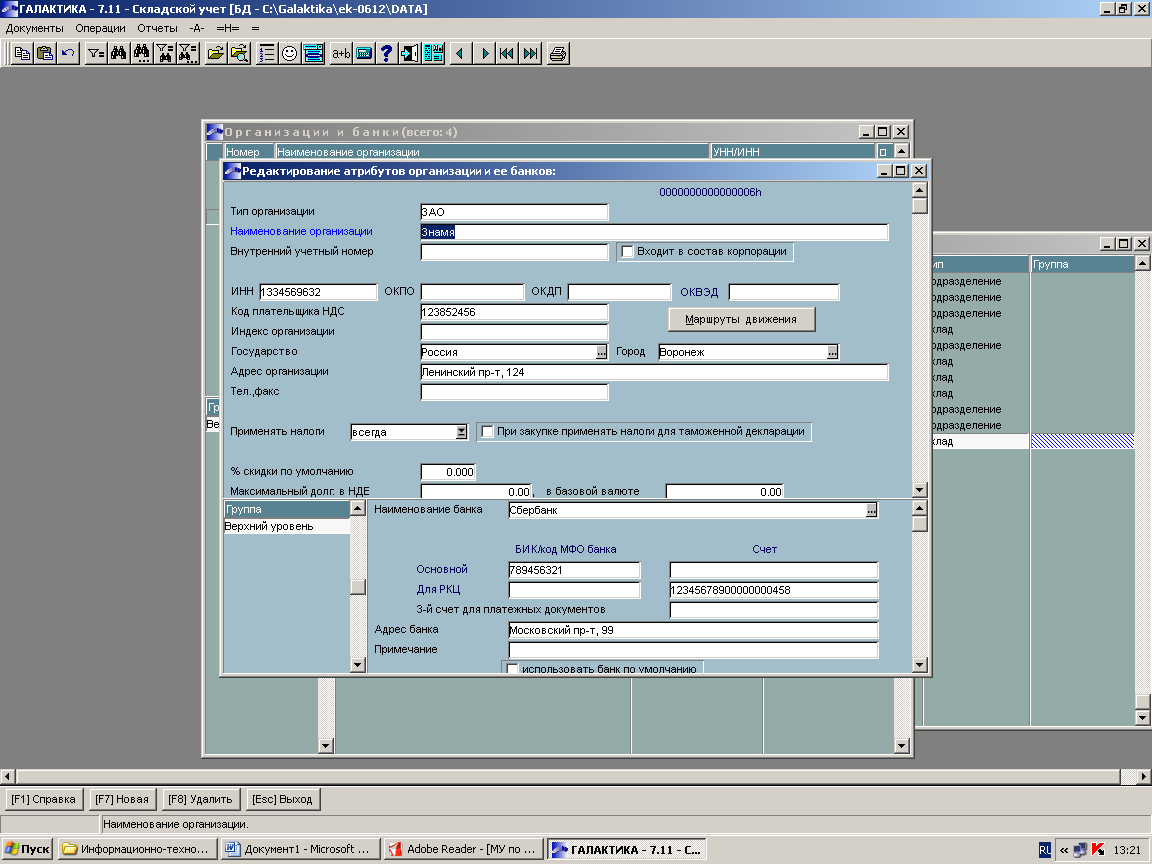The height and width of the screenshot is (864, 1152).
Task: Open the yellow folder toolbar icon
Action: pyautogui.click(x=215, y=54)
